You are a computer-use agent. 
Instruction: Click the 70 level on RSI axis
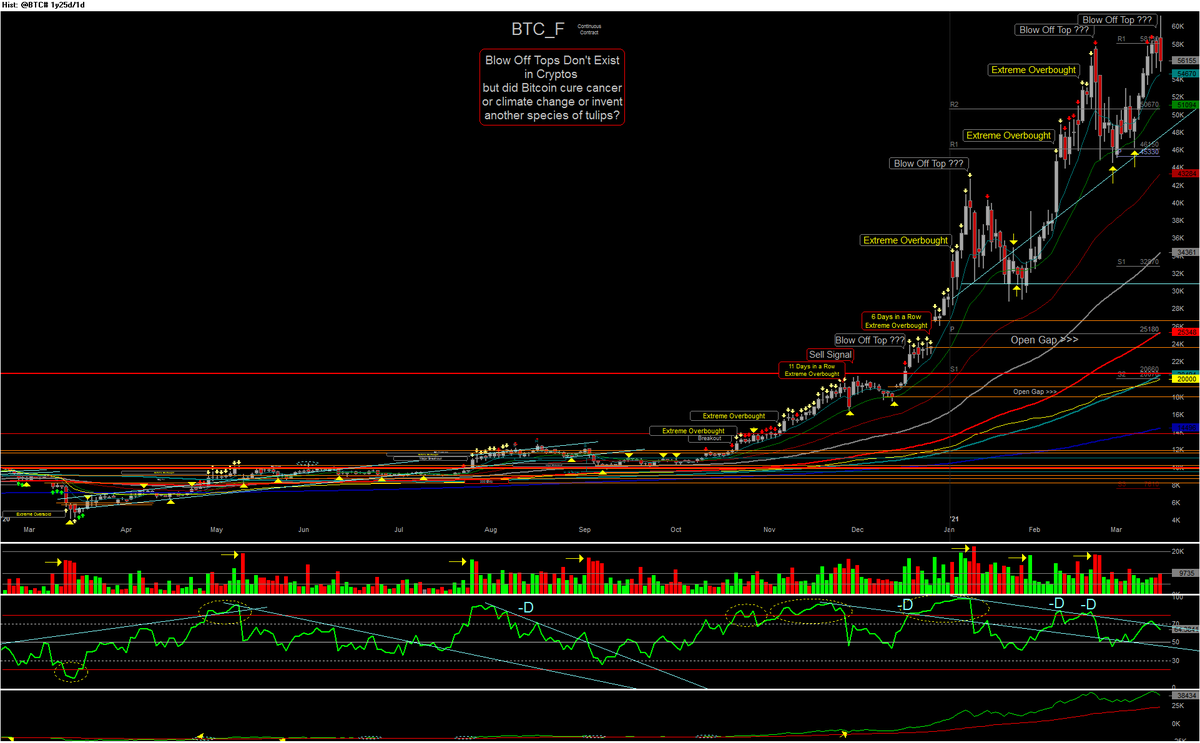click(1176, 622)
